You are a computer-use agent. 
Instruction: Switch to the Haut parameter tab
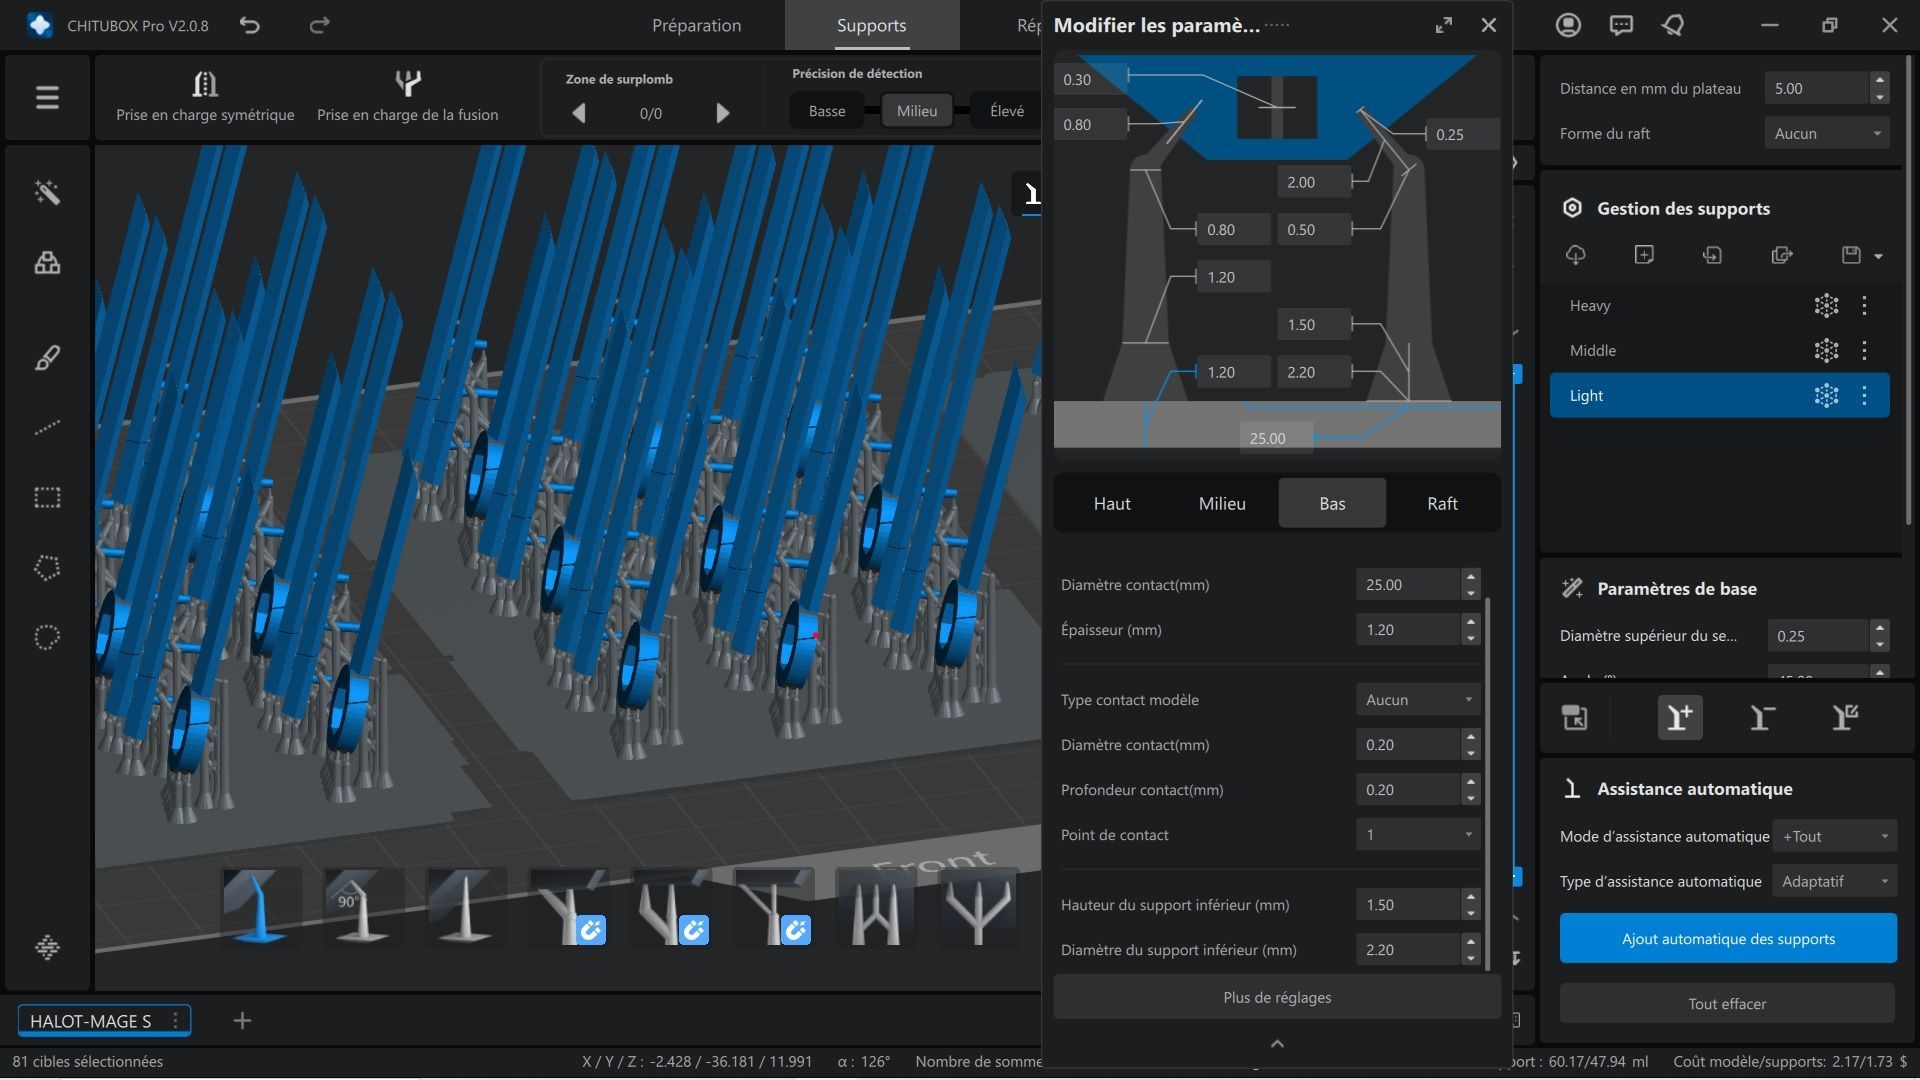(x=1111, y=503)
